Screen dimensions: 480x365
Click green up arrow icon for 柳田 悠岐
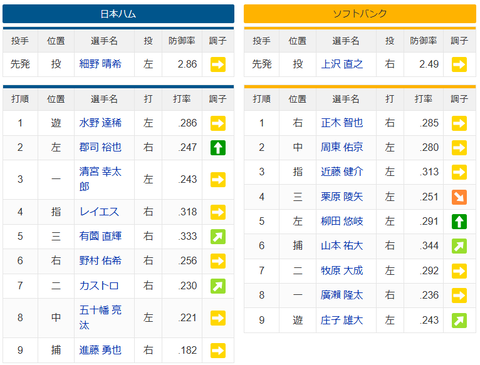coord(459,222)
